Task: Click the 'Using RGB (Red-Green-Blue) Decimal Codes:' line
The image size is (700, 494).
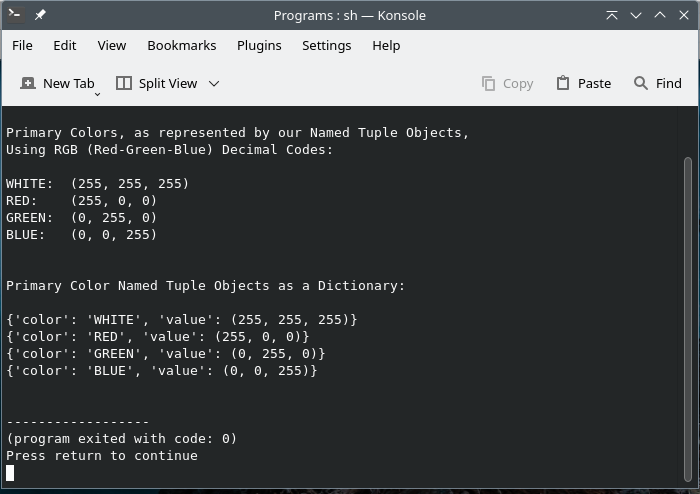Action: (169, 150)
